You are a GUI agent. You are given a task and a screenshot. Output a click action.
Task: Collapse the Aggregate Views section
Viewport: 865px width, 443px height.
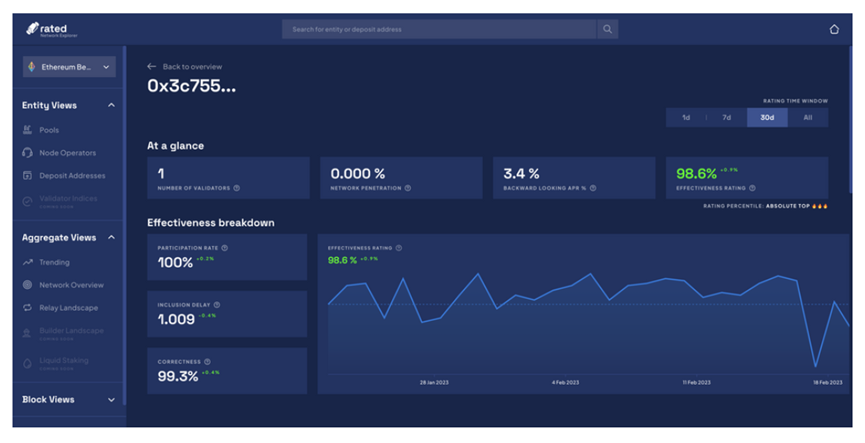coord(111,238)
